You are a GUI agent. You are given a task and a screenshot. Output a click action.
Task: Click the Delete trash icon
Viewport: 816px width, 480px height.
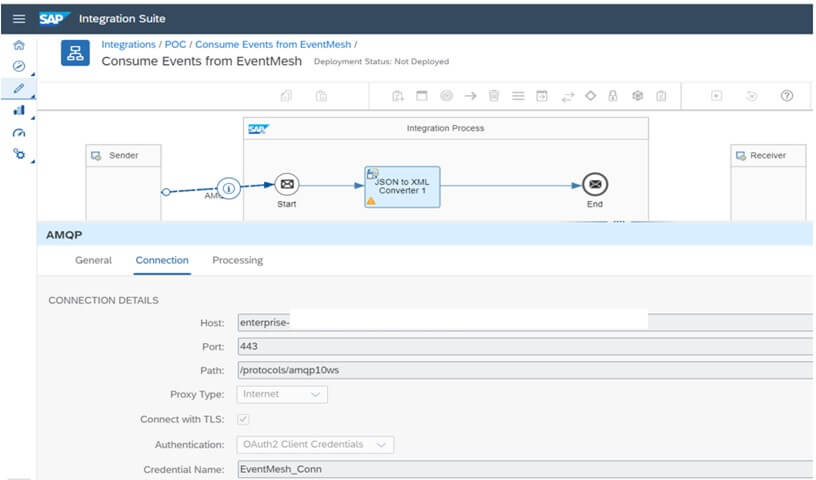point(494,96)
